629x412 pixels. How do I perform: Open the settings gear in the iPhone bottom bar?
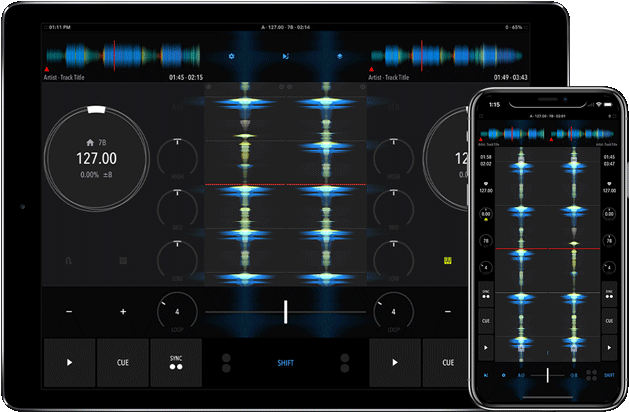(503, 375)
